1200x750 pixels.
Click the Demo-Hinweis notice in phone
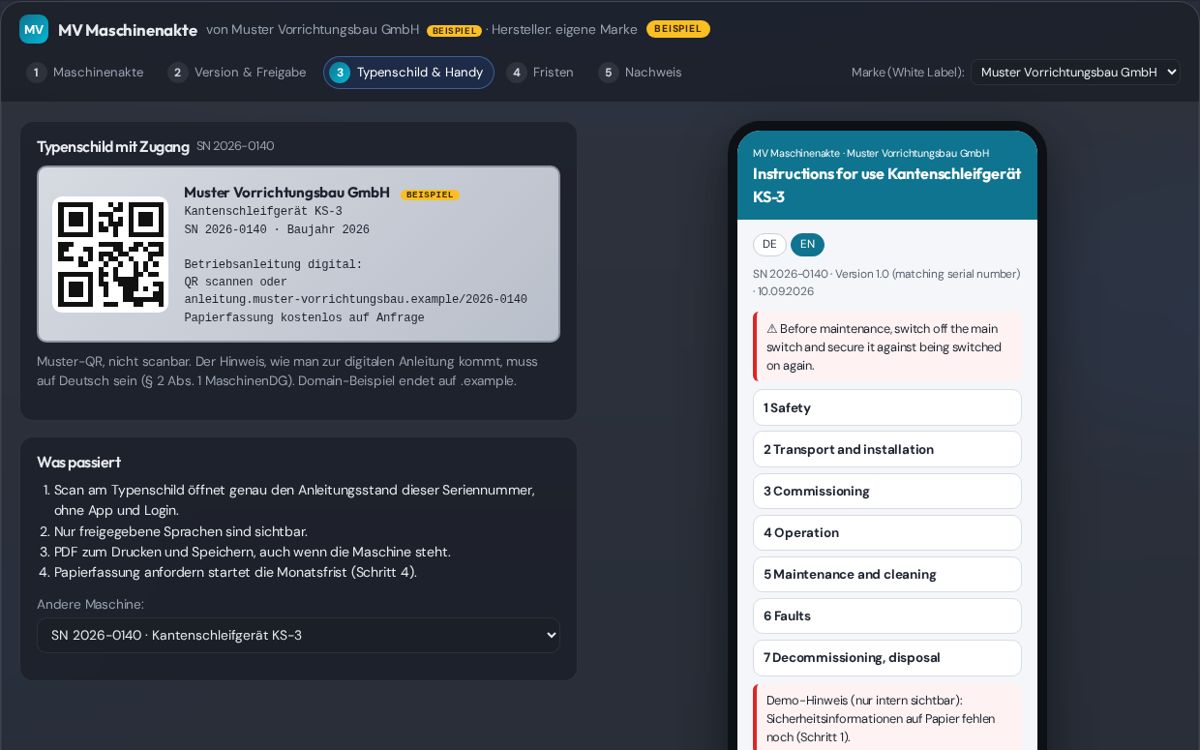[887, 718]
